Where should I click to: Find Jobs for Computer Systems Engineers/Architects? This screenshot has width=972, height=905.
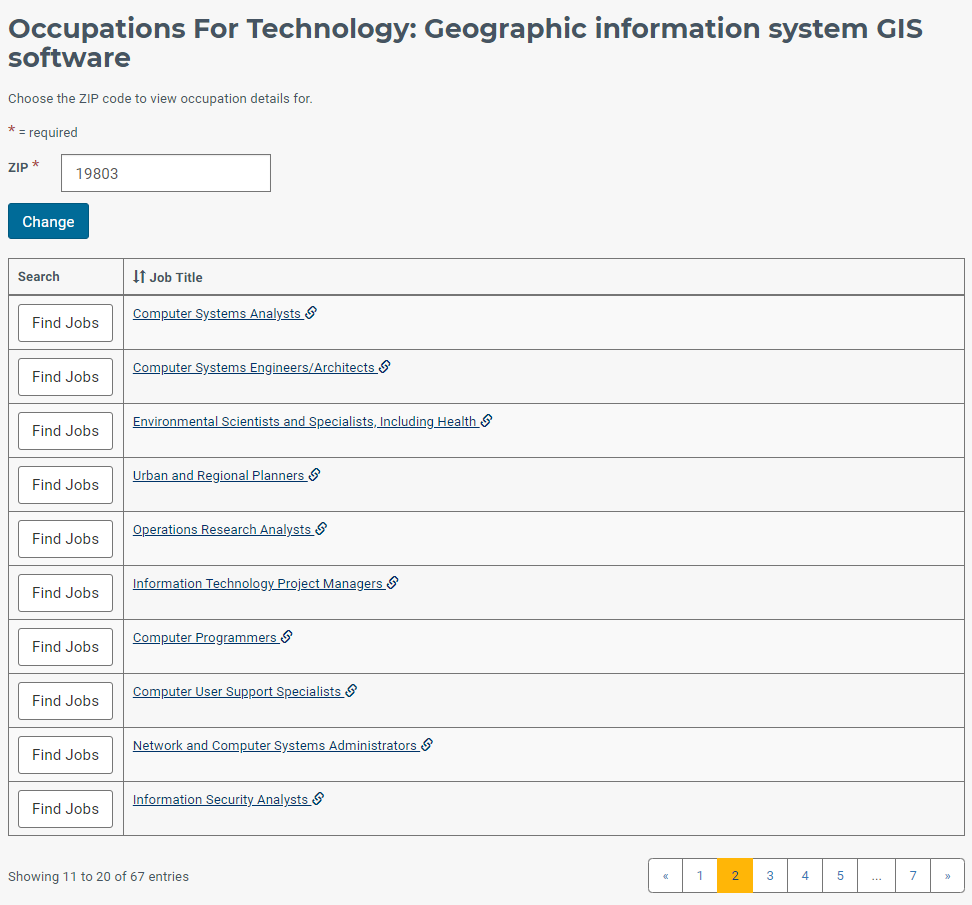point(65,377)
